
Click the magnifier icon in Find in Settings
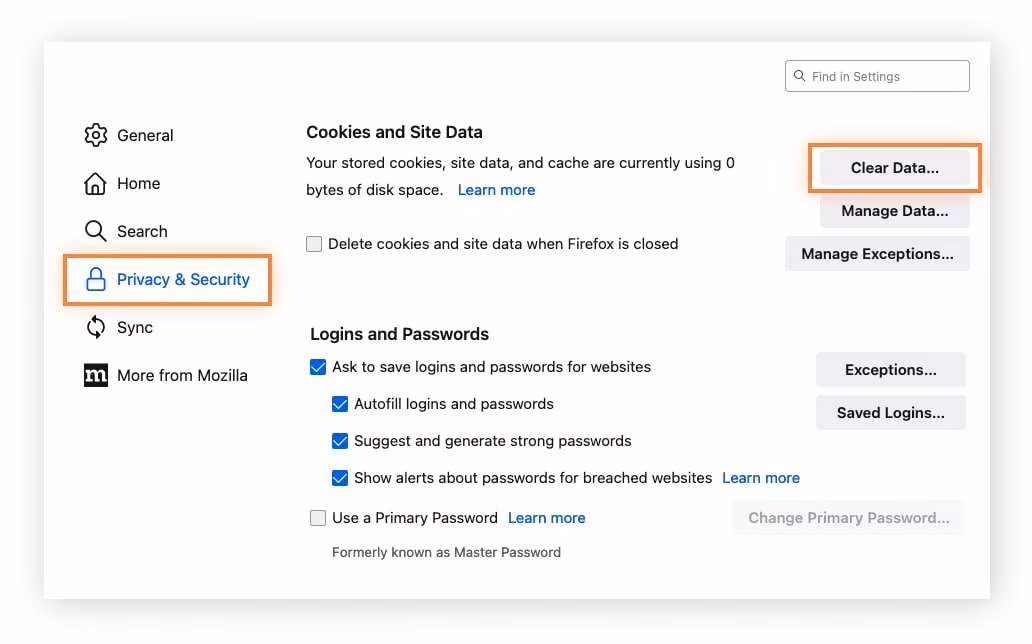pos(799,76)
